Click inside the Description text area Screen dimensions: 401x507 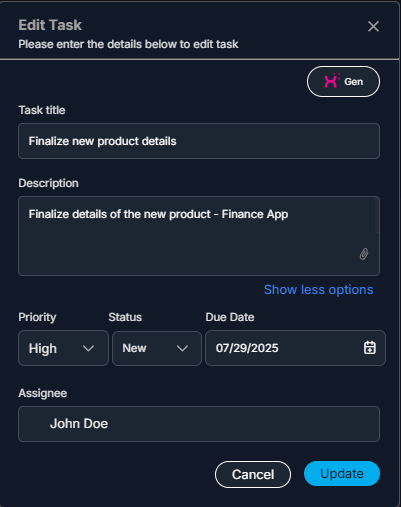199,236
